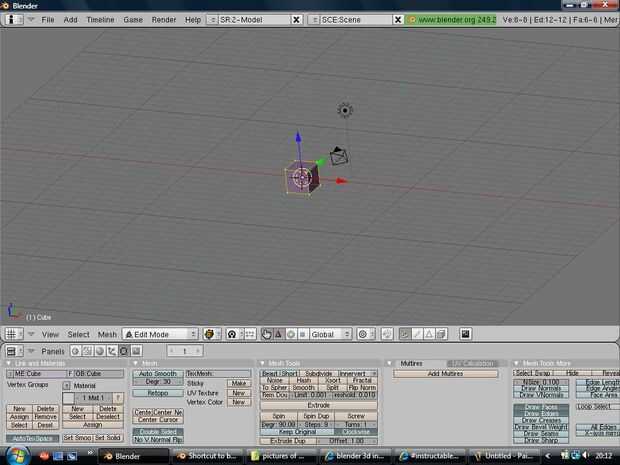
Task: Select the rotate manipulator circle icon
Action: point(291,334)
